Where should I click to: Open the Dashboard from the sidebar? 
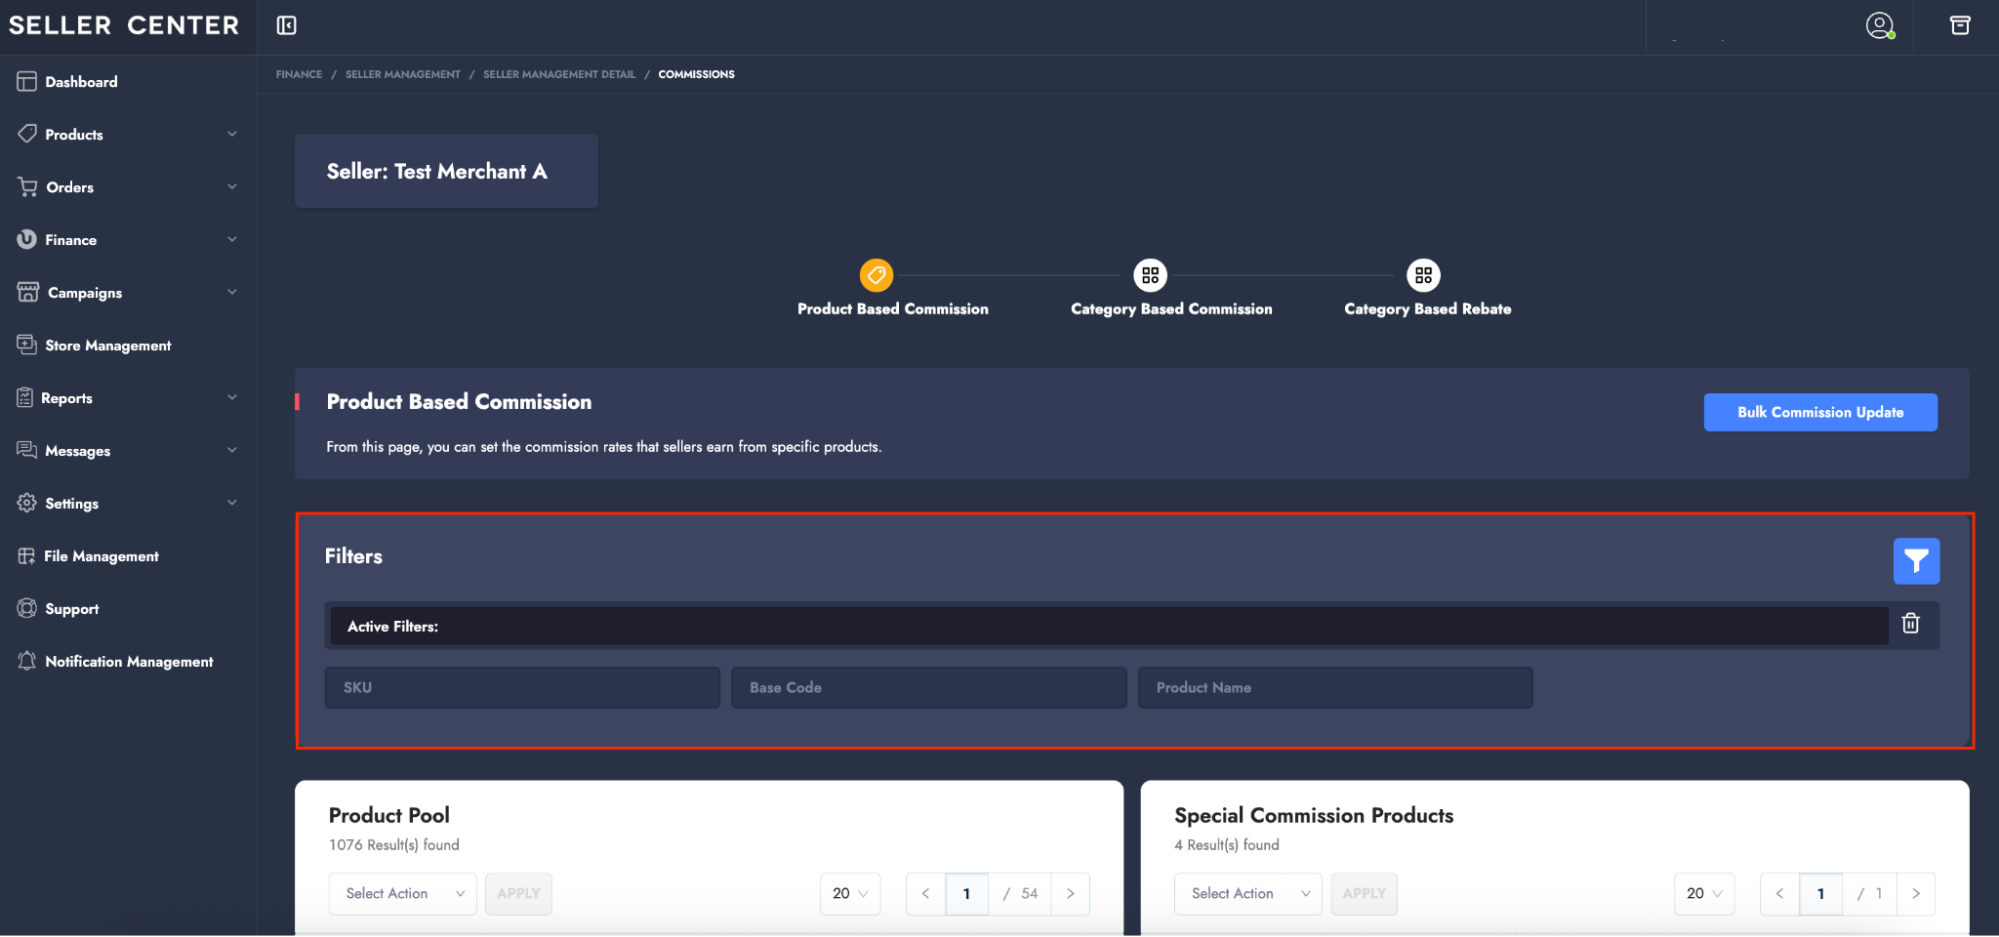click(81, 82)
